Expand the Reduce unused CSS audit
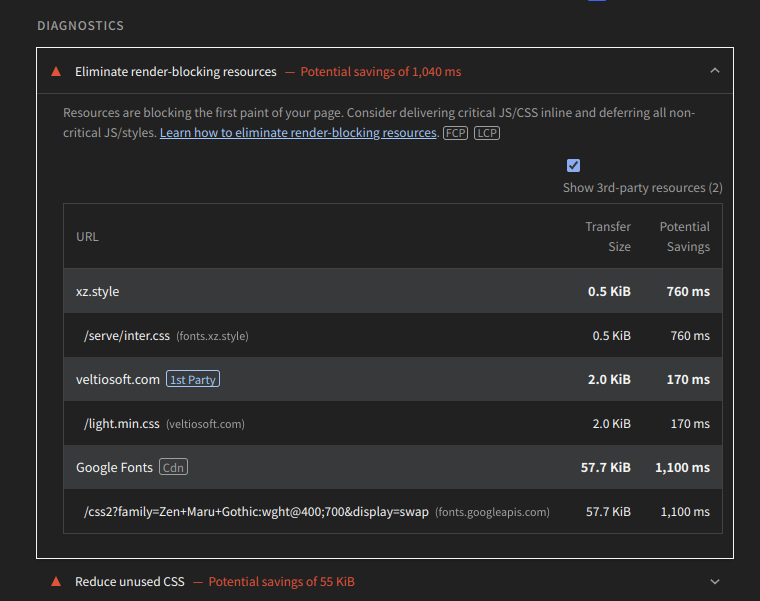The width and height of the screenshot is (760, 601). click(x=714, y=581)
